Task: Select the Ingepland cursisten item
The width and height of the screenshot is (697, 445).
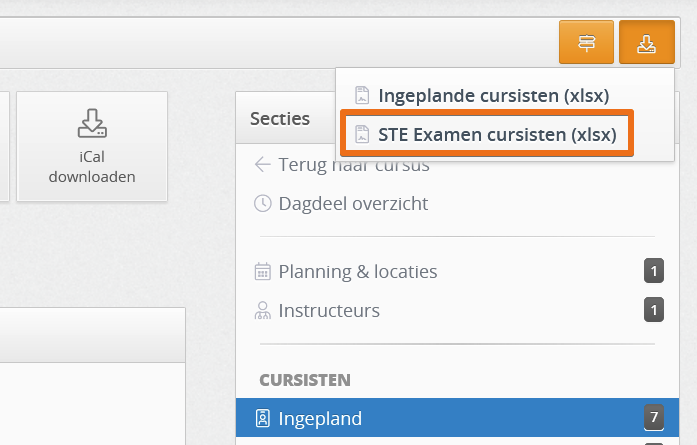Action: coord(457,418)
